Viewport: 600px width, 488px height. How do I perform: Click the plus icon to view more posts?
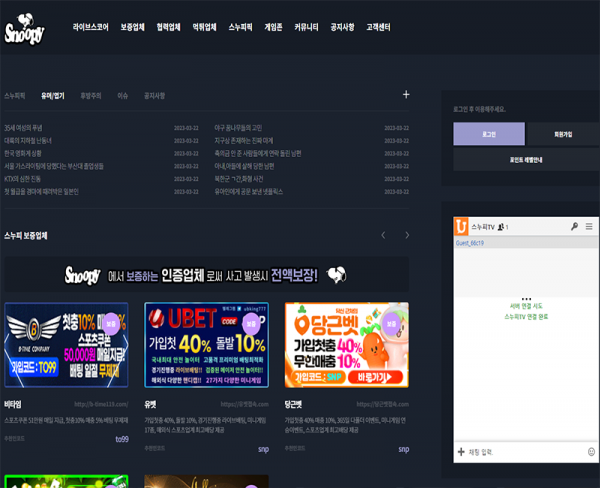(406, 95)
